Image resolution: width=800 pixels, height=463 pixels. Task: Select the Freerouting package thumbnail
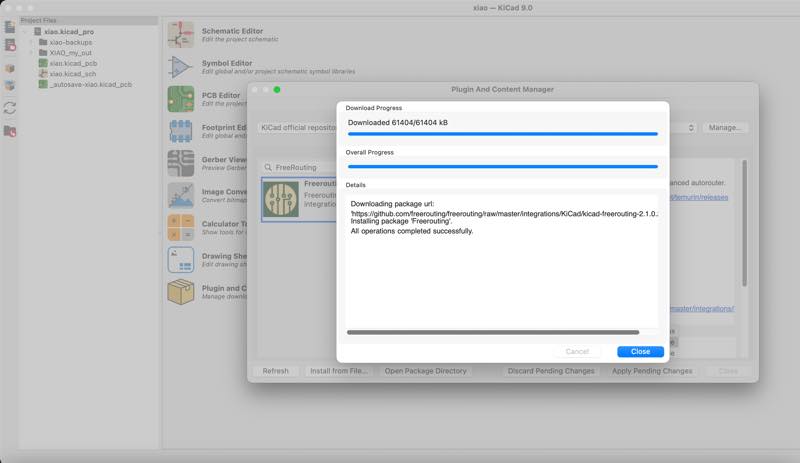281,200
